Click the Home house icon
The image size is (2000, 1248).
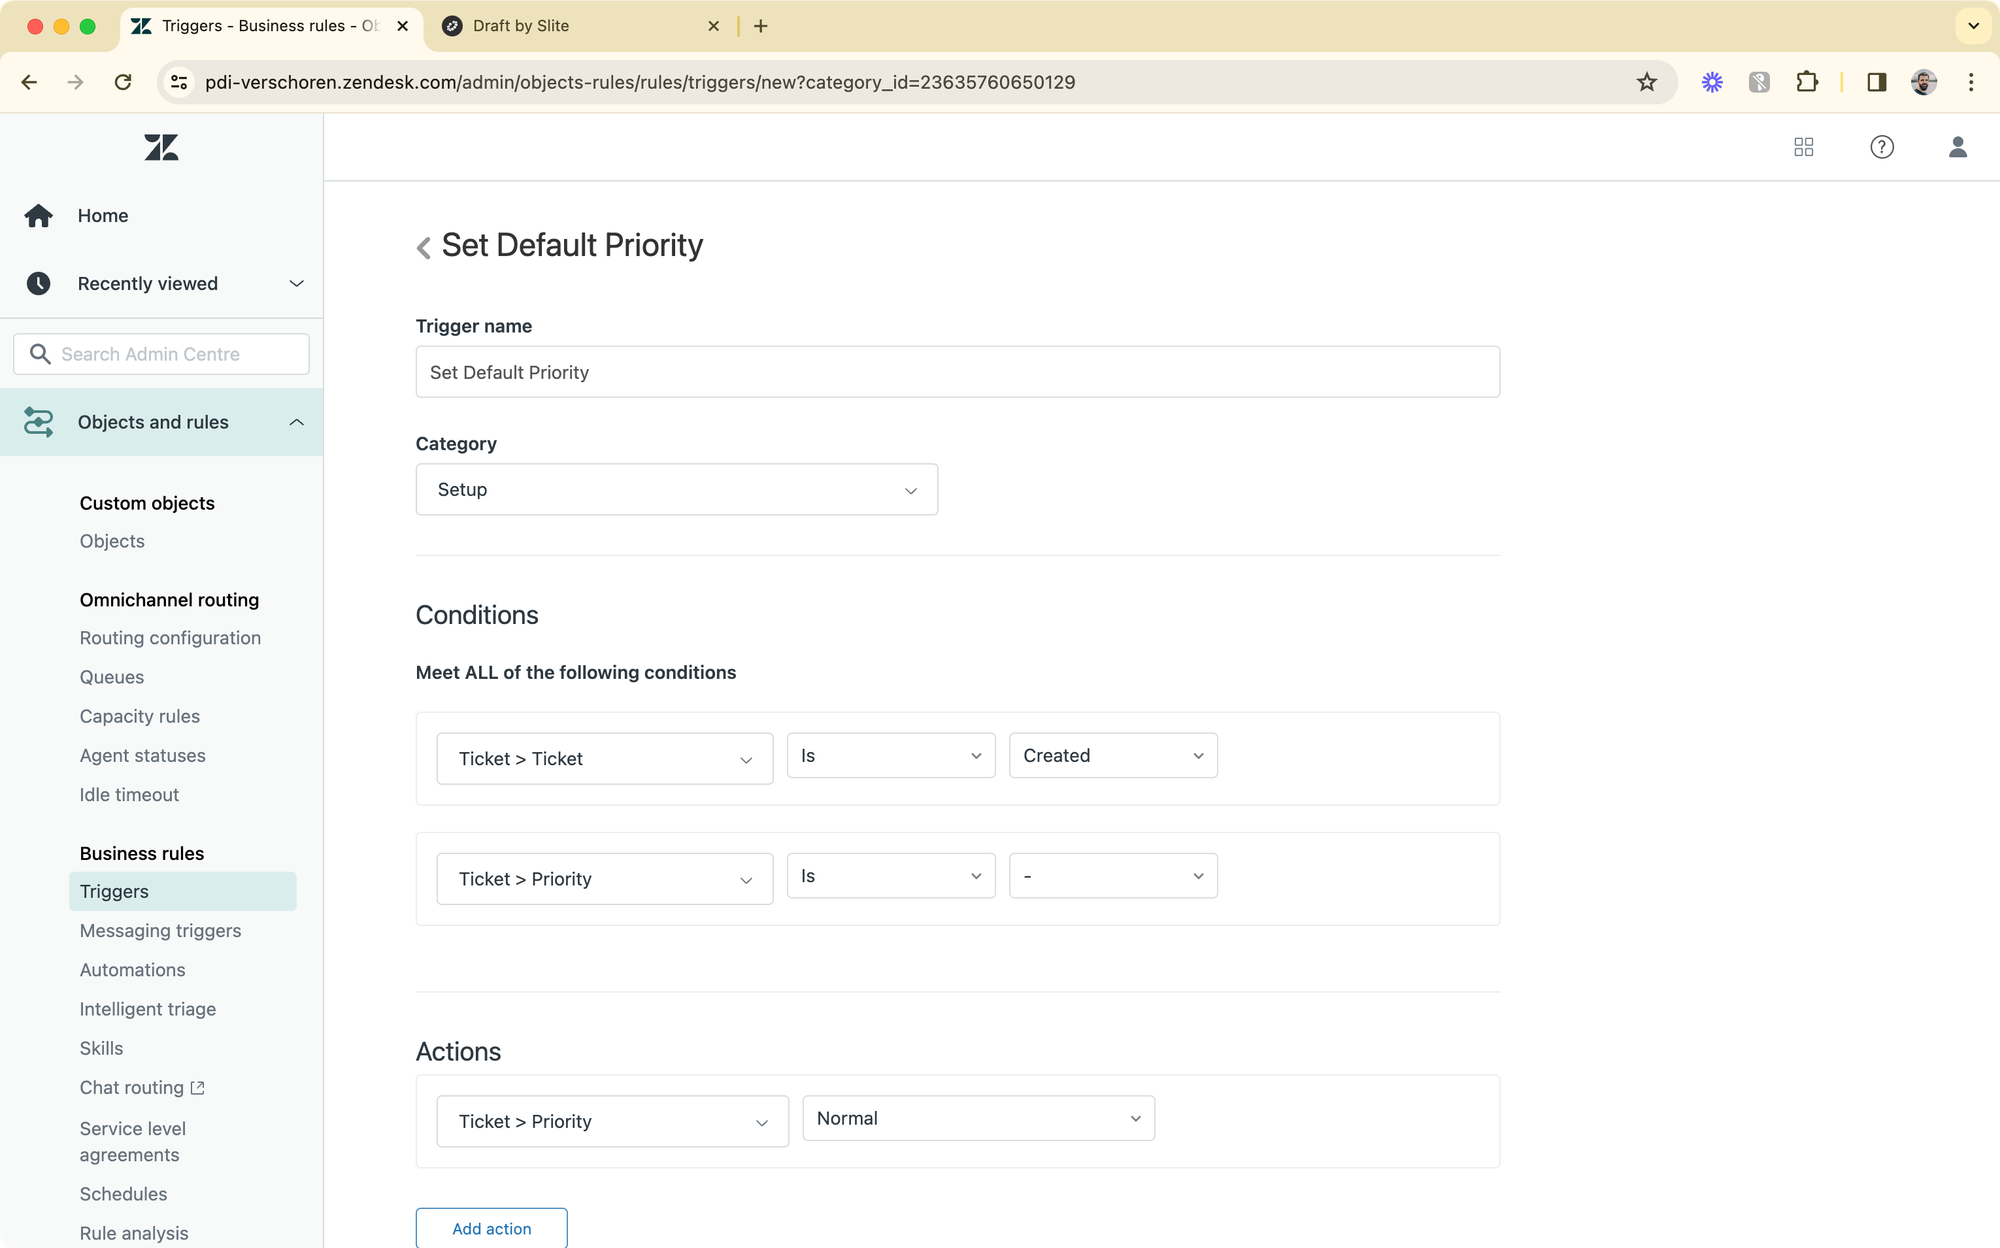(x=39, y=216)
